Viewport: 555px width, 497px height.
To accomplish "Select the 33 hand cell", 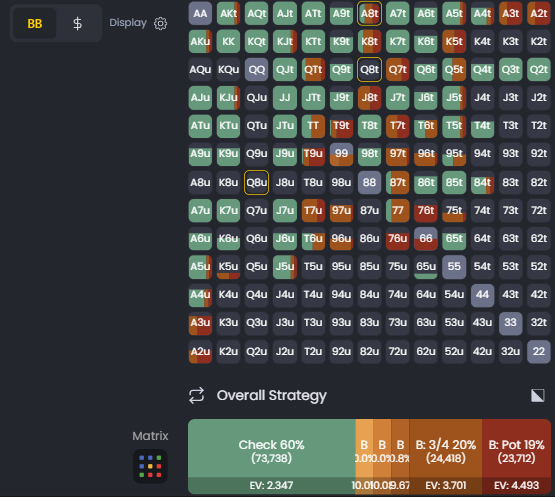I will click(x=510, y=323).
